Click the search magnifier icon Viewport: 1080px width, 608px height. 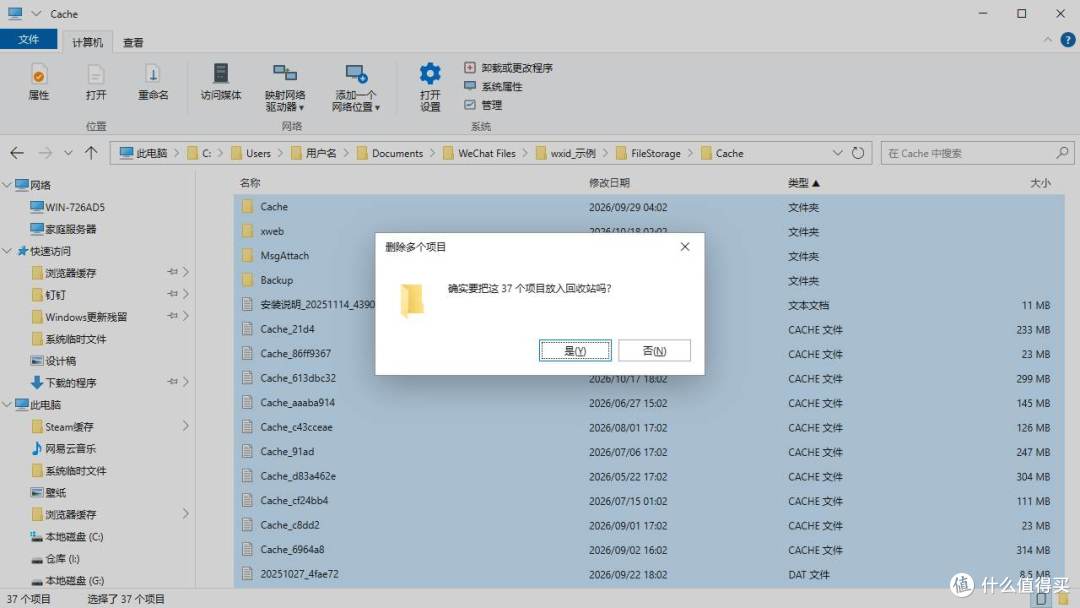1062,153
